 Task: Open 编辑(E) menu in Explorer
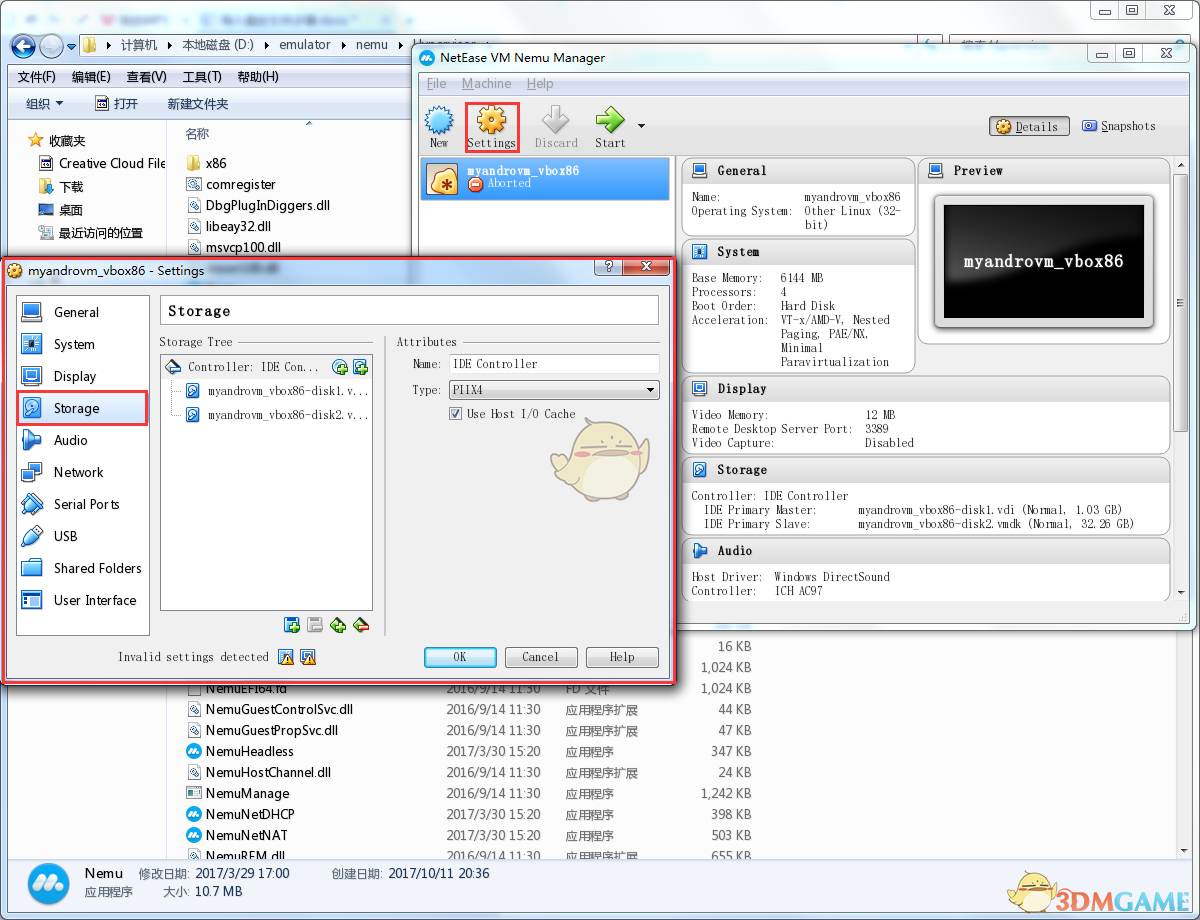click(x=91, y=77)
